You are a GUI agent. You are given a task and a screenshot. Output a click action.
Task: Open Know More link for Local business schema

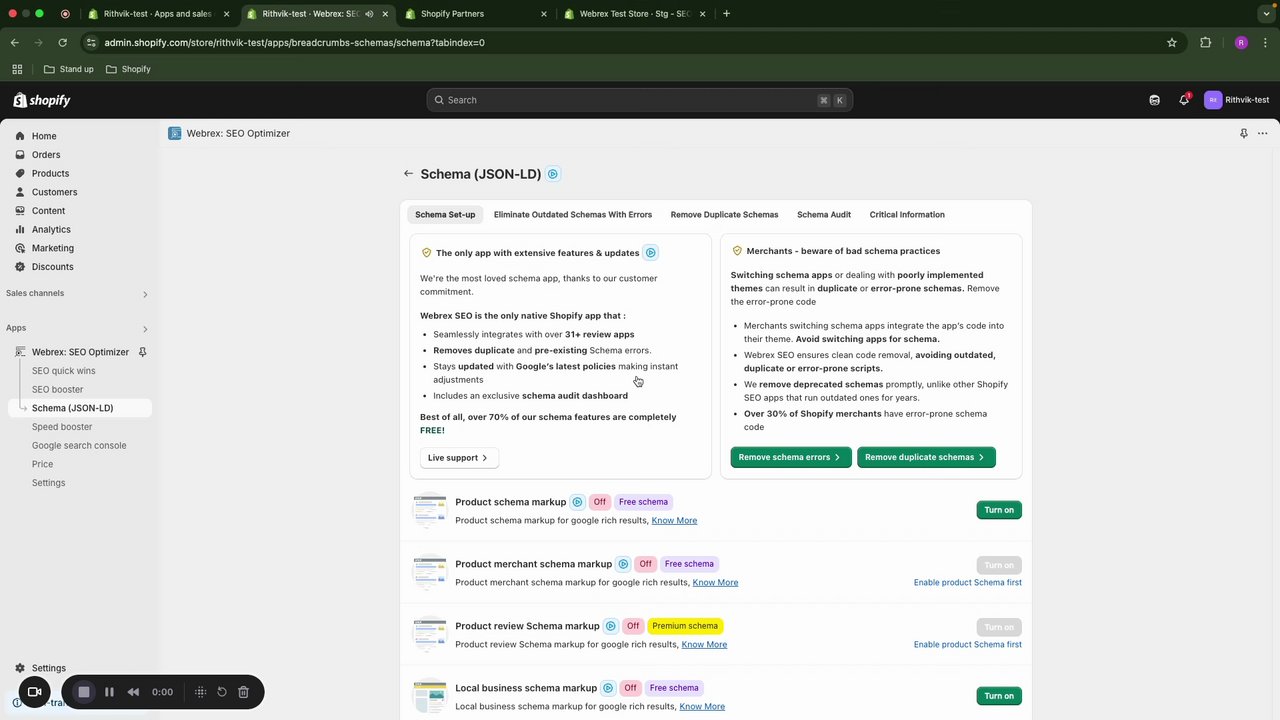click(702, 707)
